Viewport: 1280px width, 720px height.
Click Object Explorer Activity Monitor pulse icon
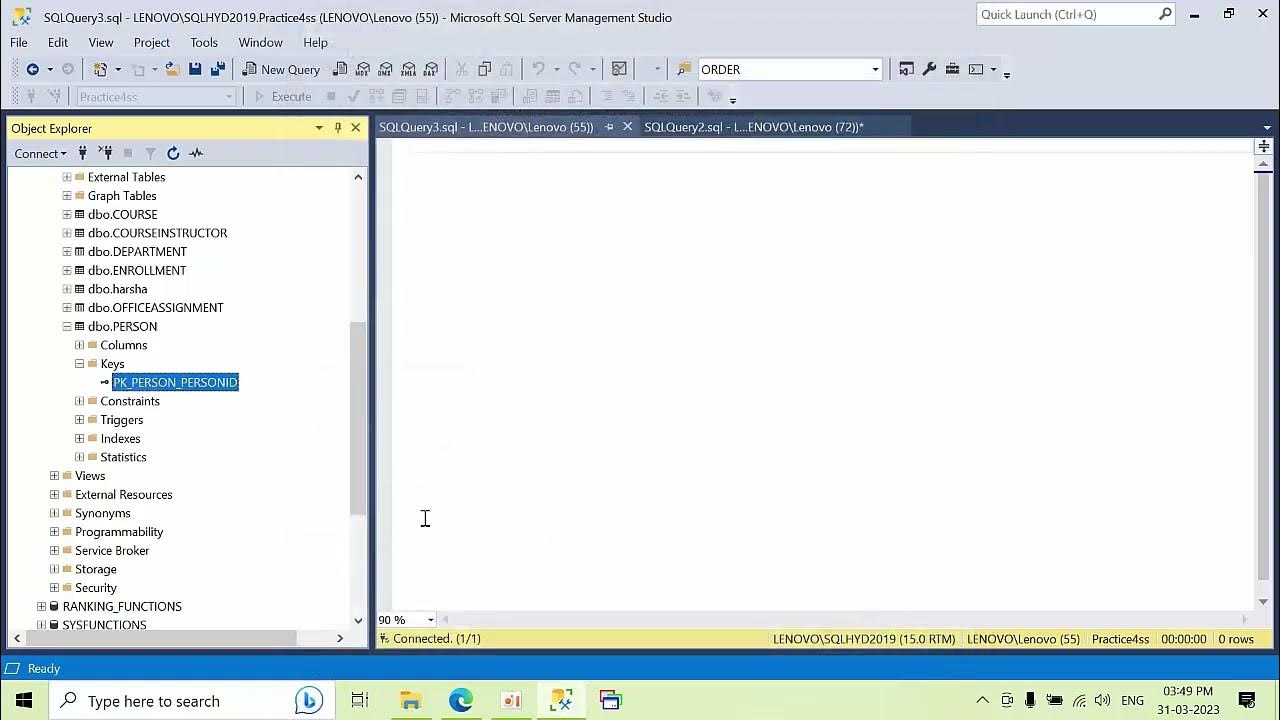tap(196, 153)
